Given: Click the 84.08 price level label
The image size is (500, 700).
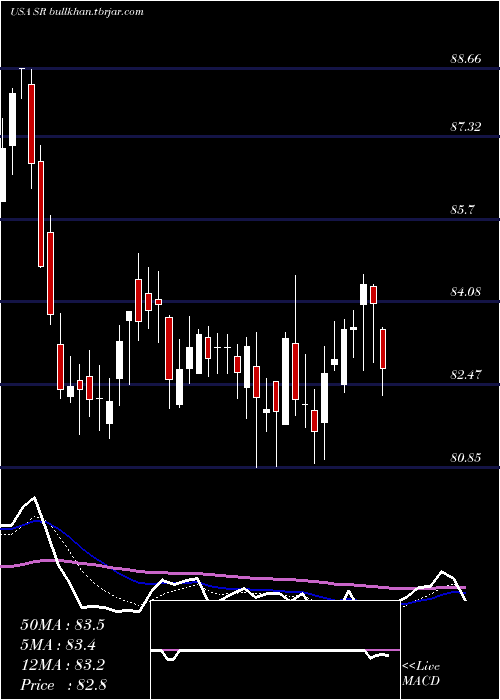Looking at the screenshot, I should tap(466, 292).
